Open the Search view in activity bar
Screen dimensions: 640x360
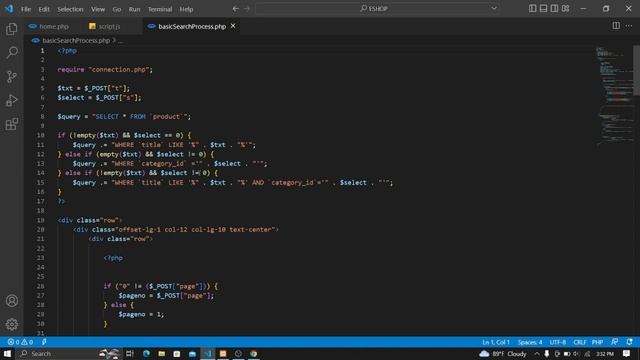[x=12, y=52]
